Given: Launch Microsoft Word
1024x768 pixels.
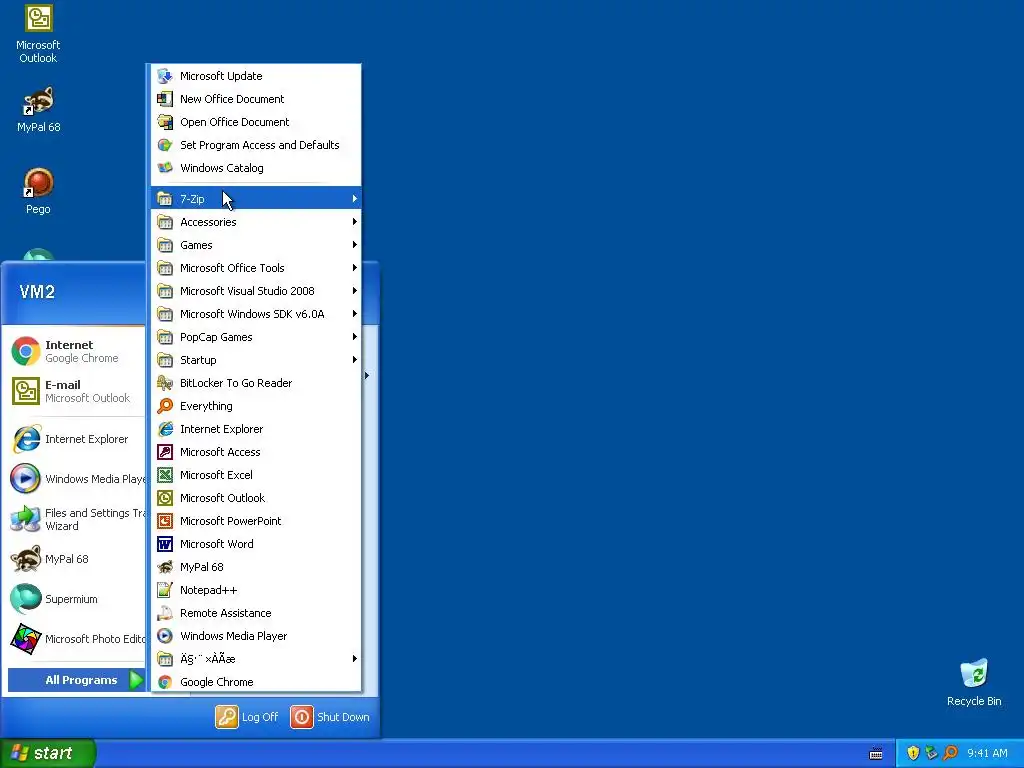Looking at the screenshot, I should pyautogui.click(x=256, y=544).
